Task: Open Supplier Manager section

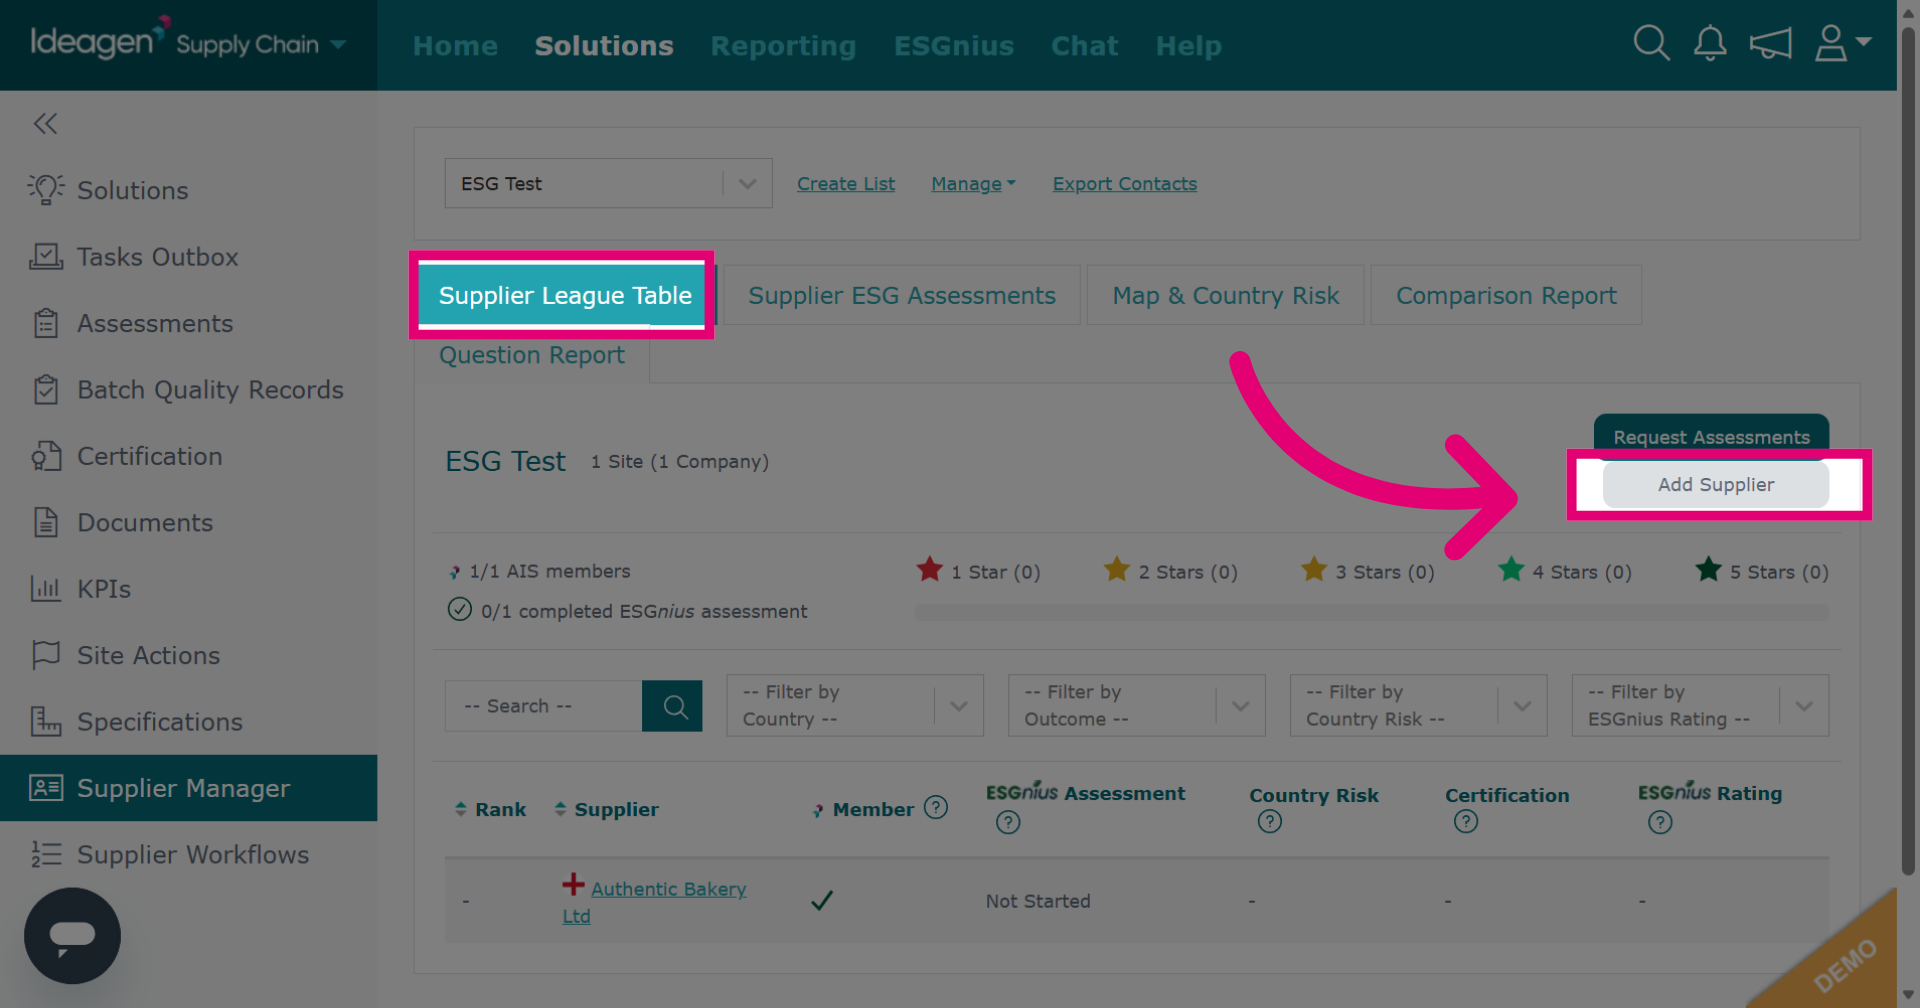Action: tap(188, 788)
